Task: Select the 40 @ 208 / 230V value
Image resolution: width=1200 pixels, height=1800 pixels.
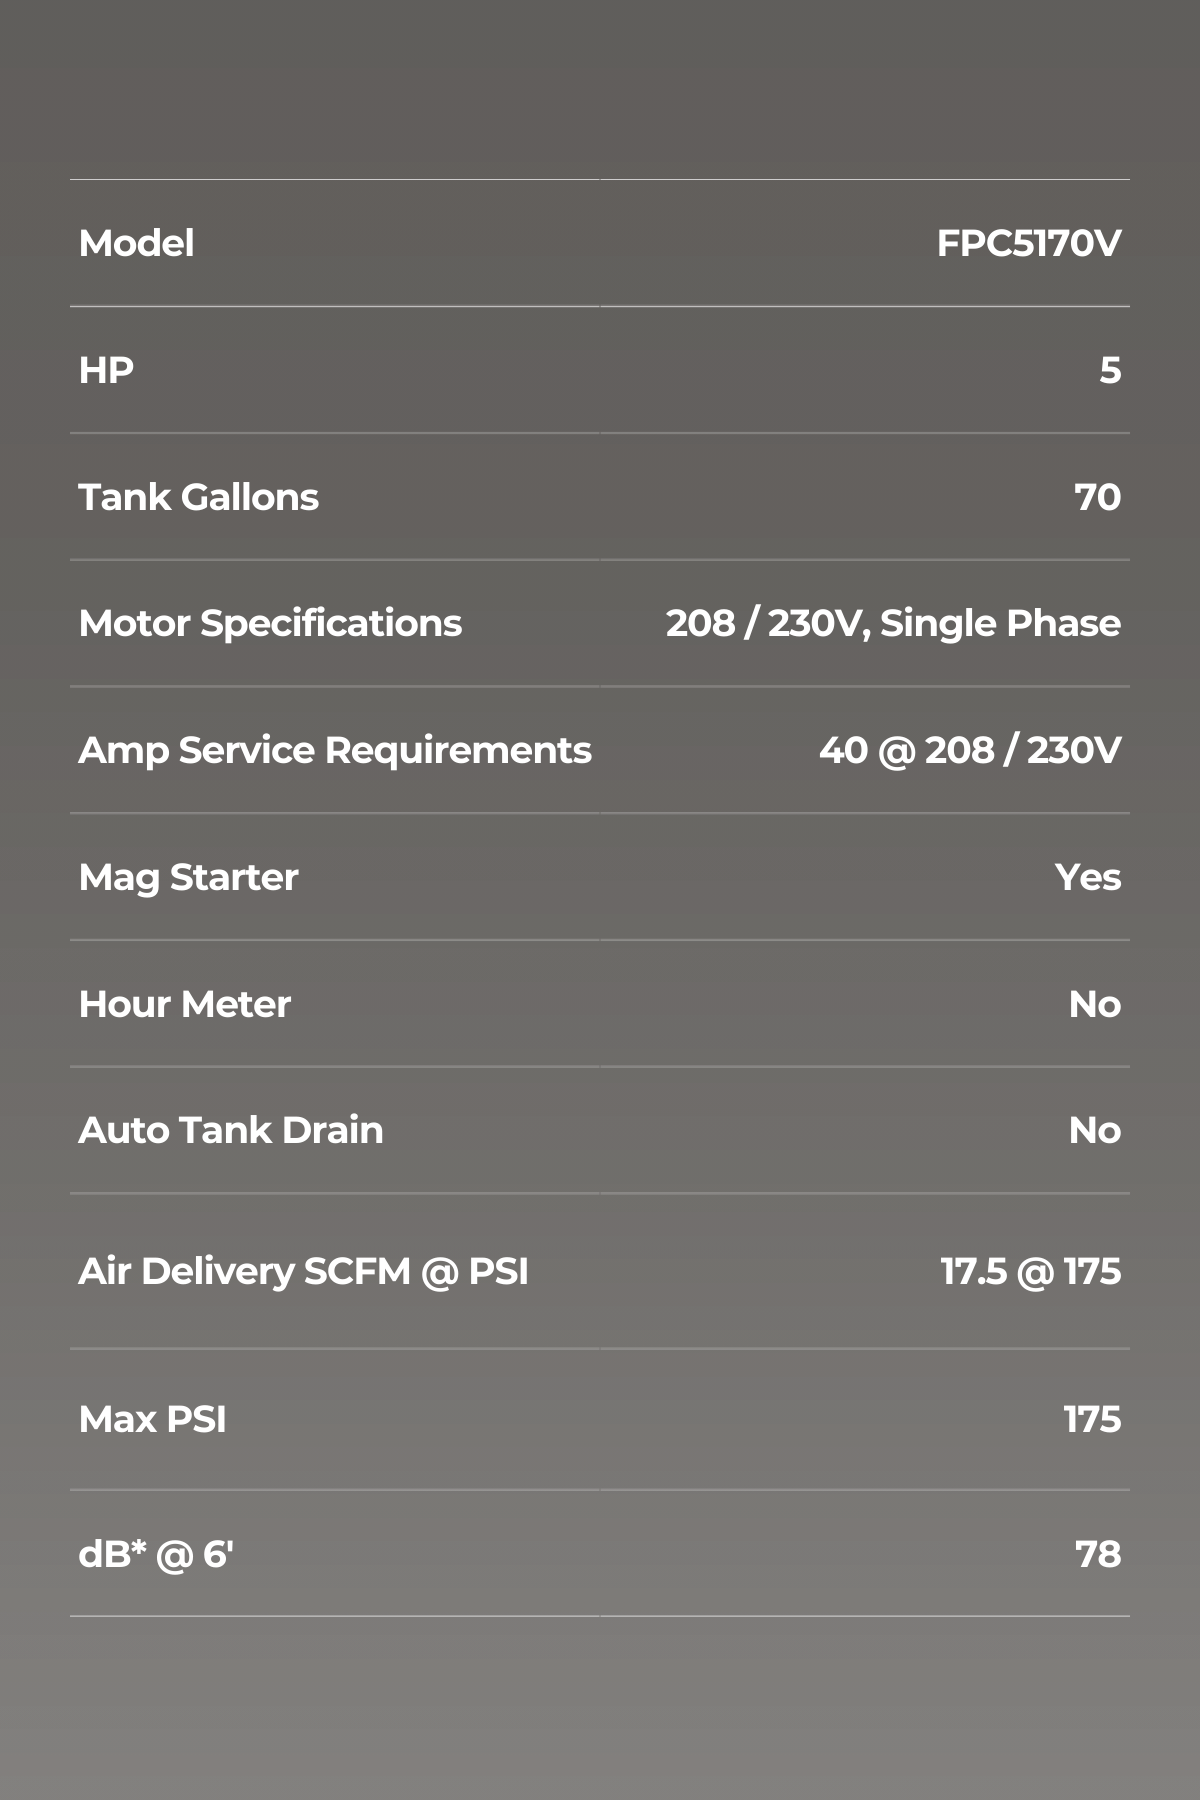Action: pos(970,750)
